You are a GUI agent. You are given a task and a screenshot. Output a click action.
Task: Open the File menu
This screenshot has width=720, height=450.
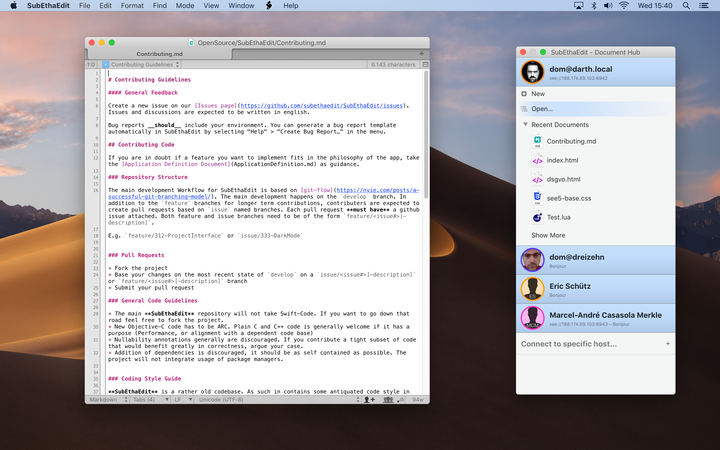84,6
